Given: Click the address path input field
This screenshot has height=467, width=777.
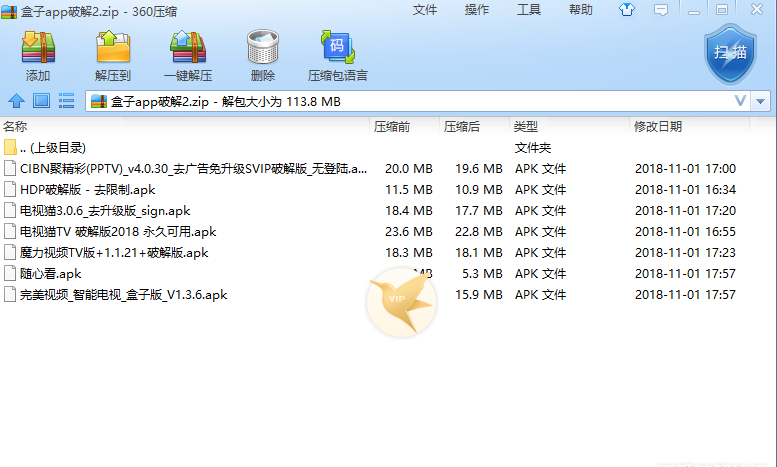Looking at the screenshot, I should pyautogui.click(x=400, y=101).
